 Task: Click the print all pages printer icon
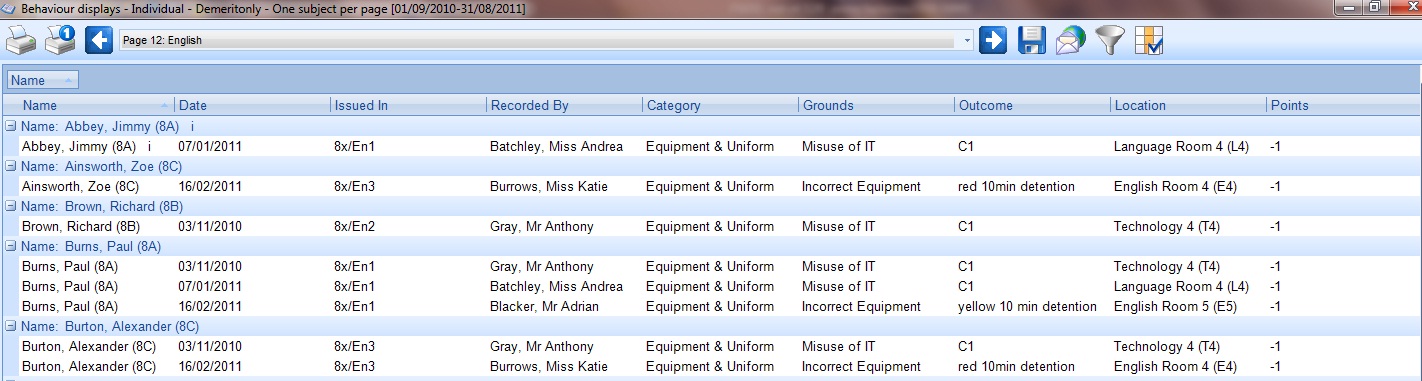[21, 40]
